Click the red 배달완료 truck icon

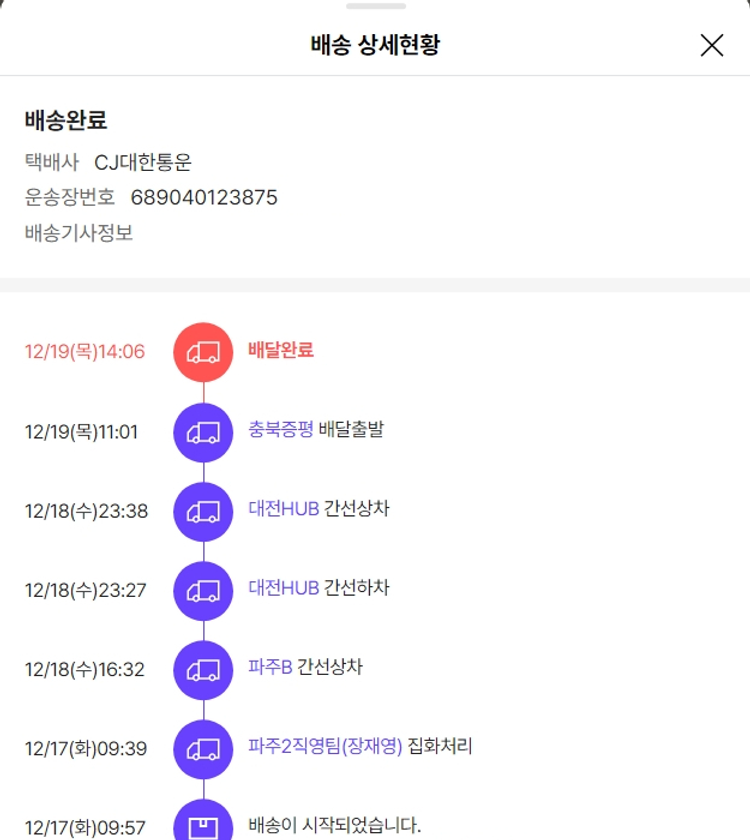coord(203,352)
